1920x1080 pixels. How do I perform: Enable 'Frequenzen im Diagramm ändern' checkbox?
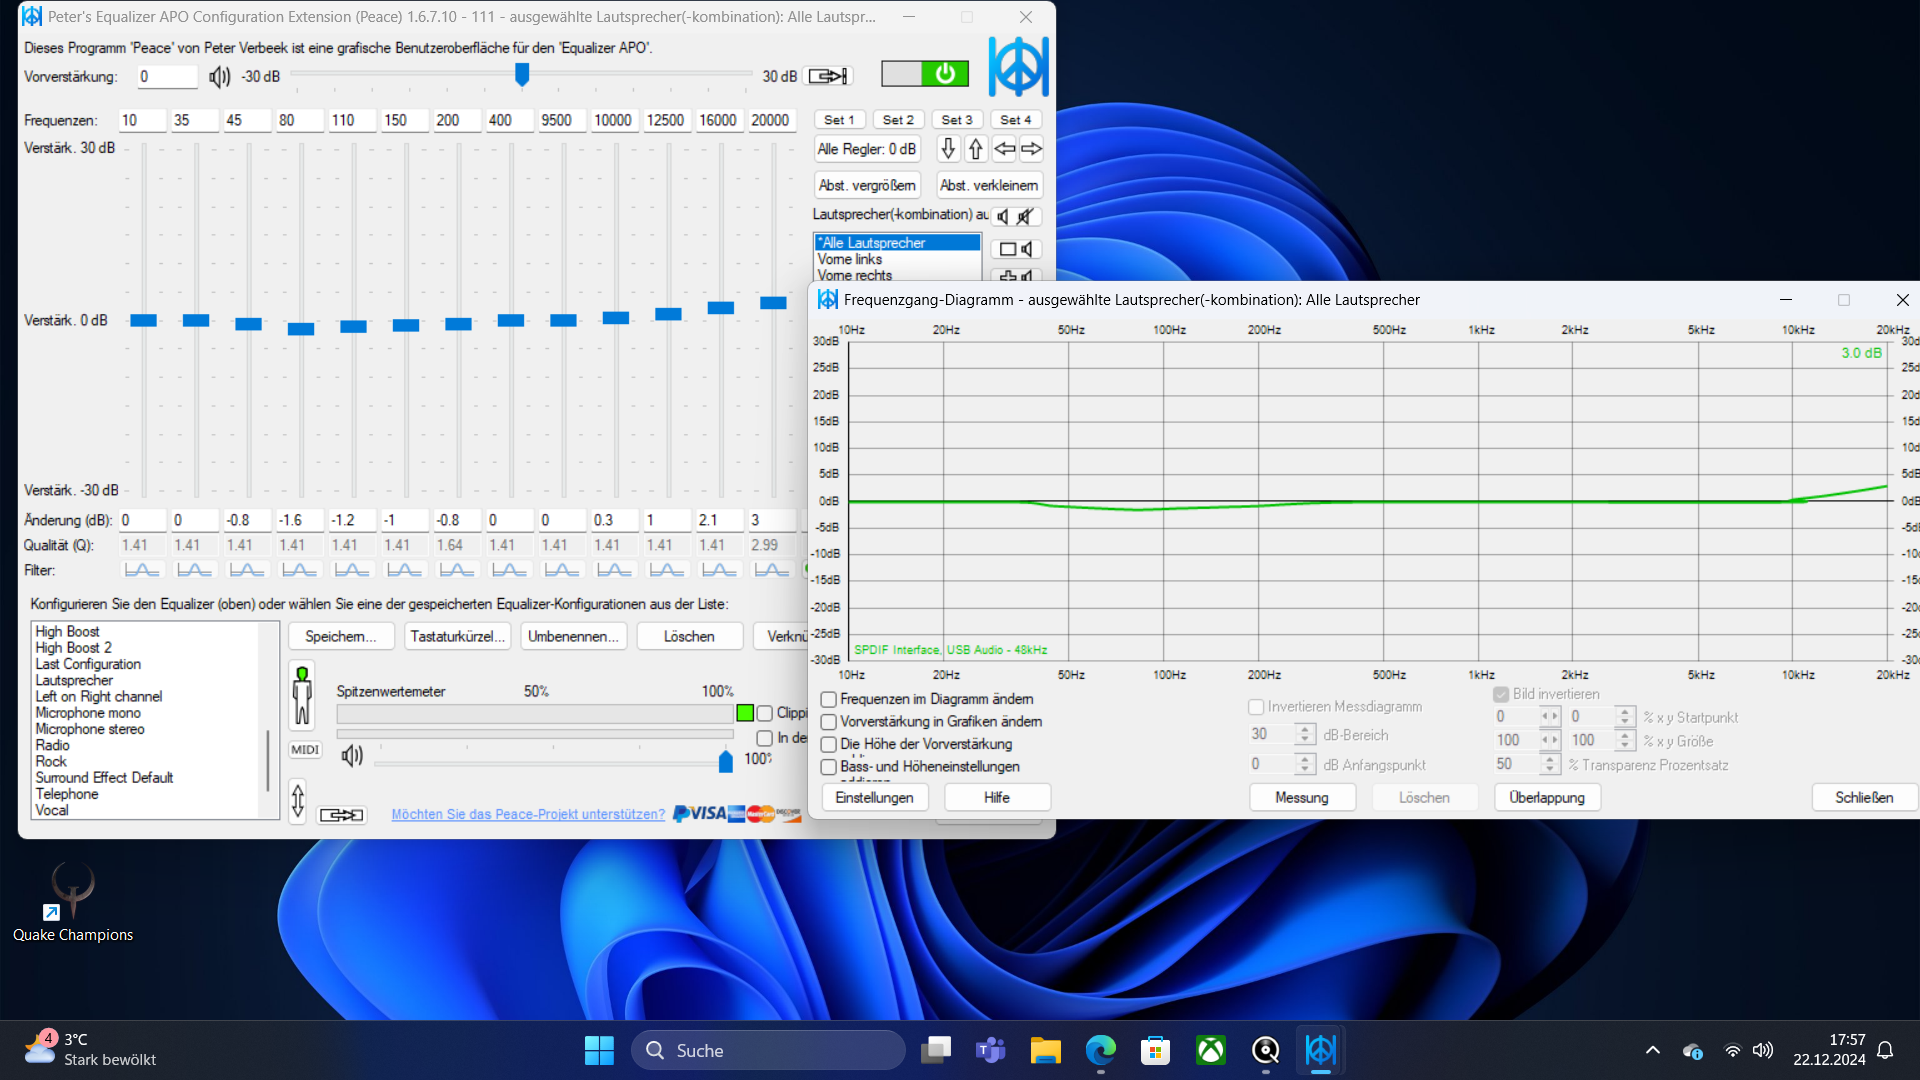pyautogui.click(x=829, y=700)
